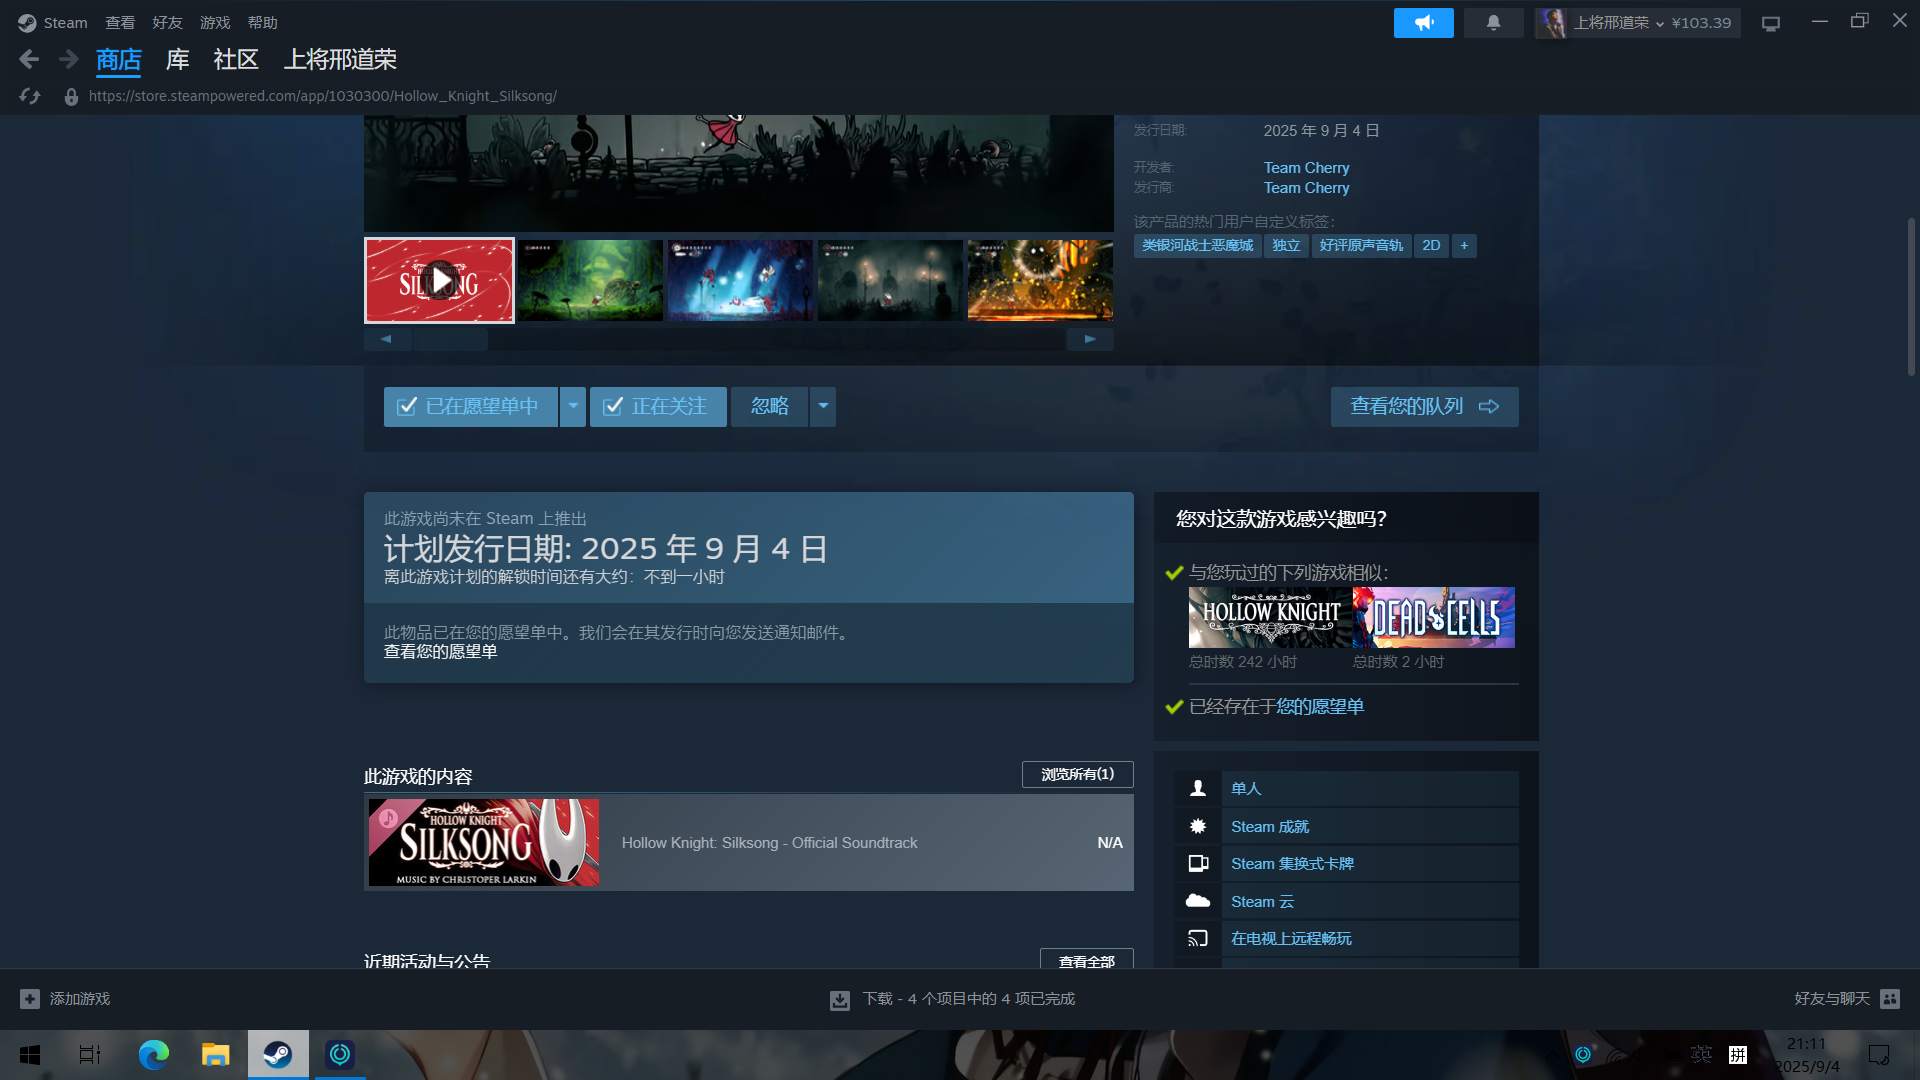Open notifications bell icon
The height and width of the screenshot is (1080, 1920).
coord(1493,23)
